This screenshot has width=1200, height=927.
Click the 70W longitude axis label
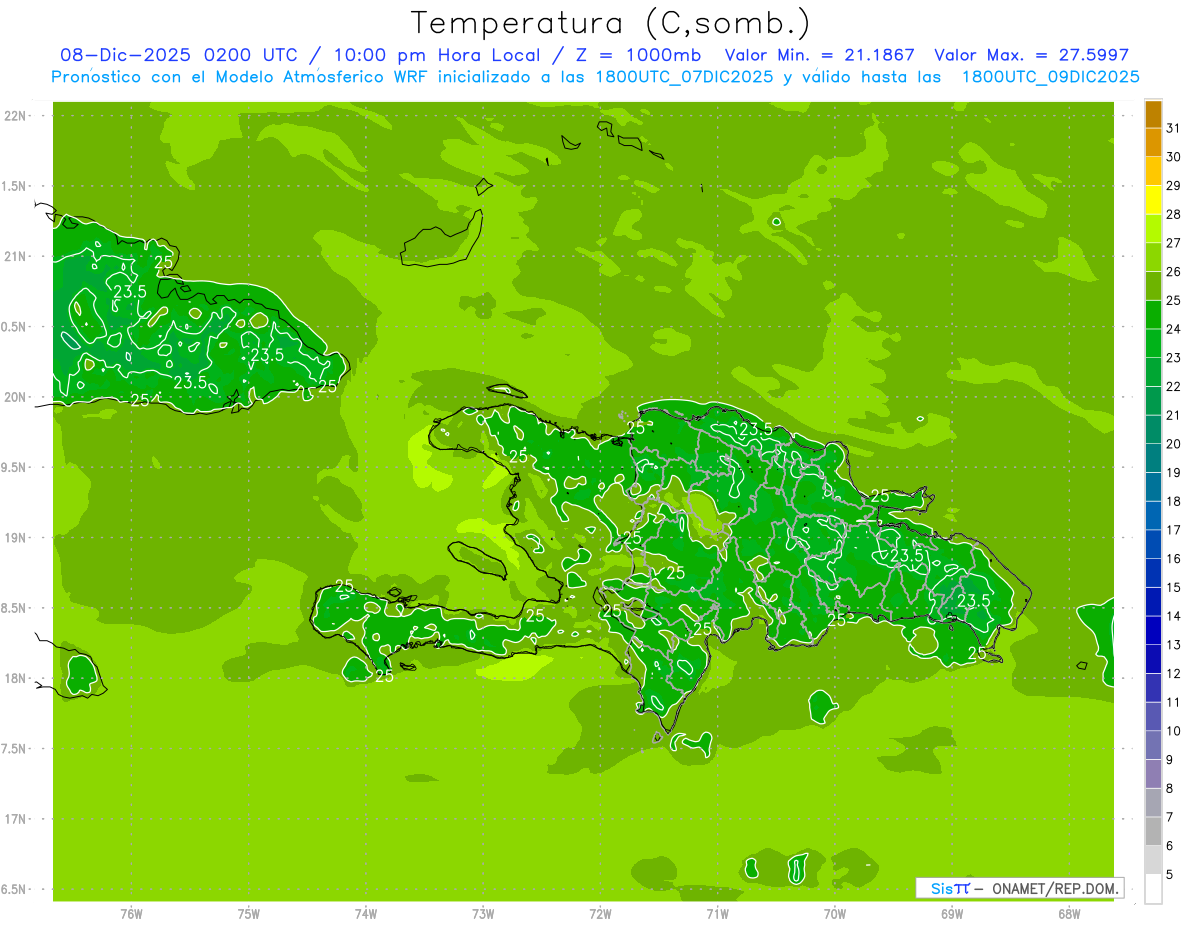click(835, 914)
